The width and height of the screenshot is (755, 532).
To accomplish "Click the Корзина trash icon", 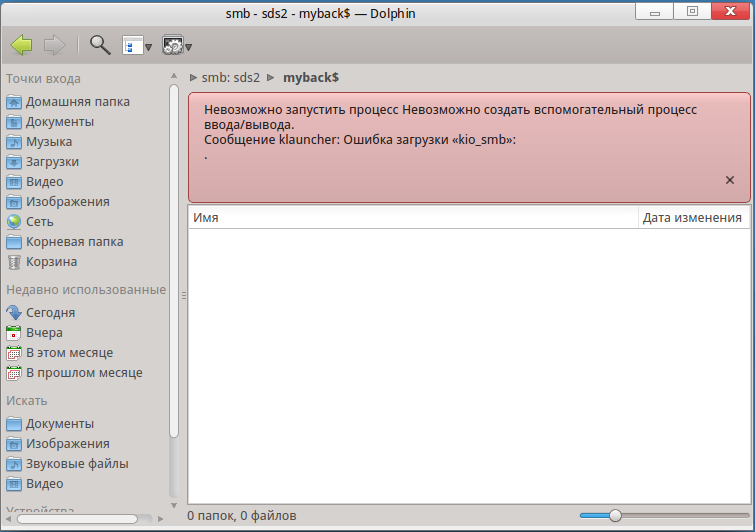I will pos(14,262).
